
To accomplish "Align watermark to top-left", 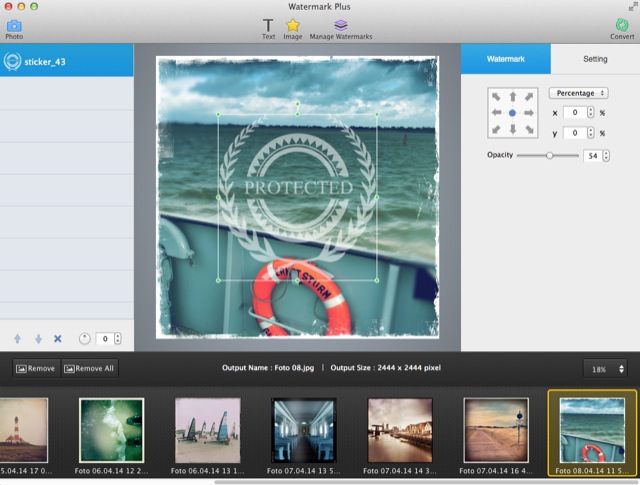I will click(x=496, y=97).
